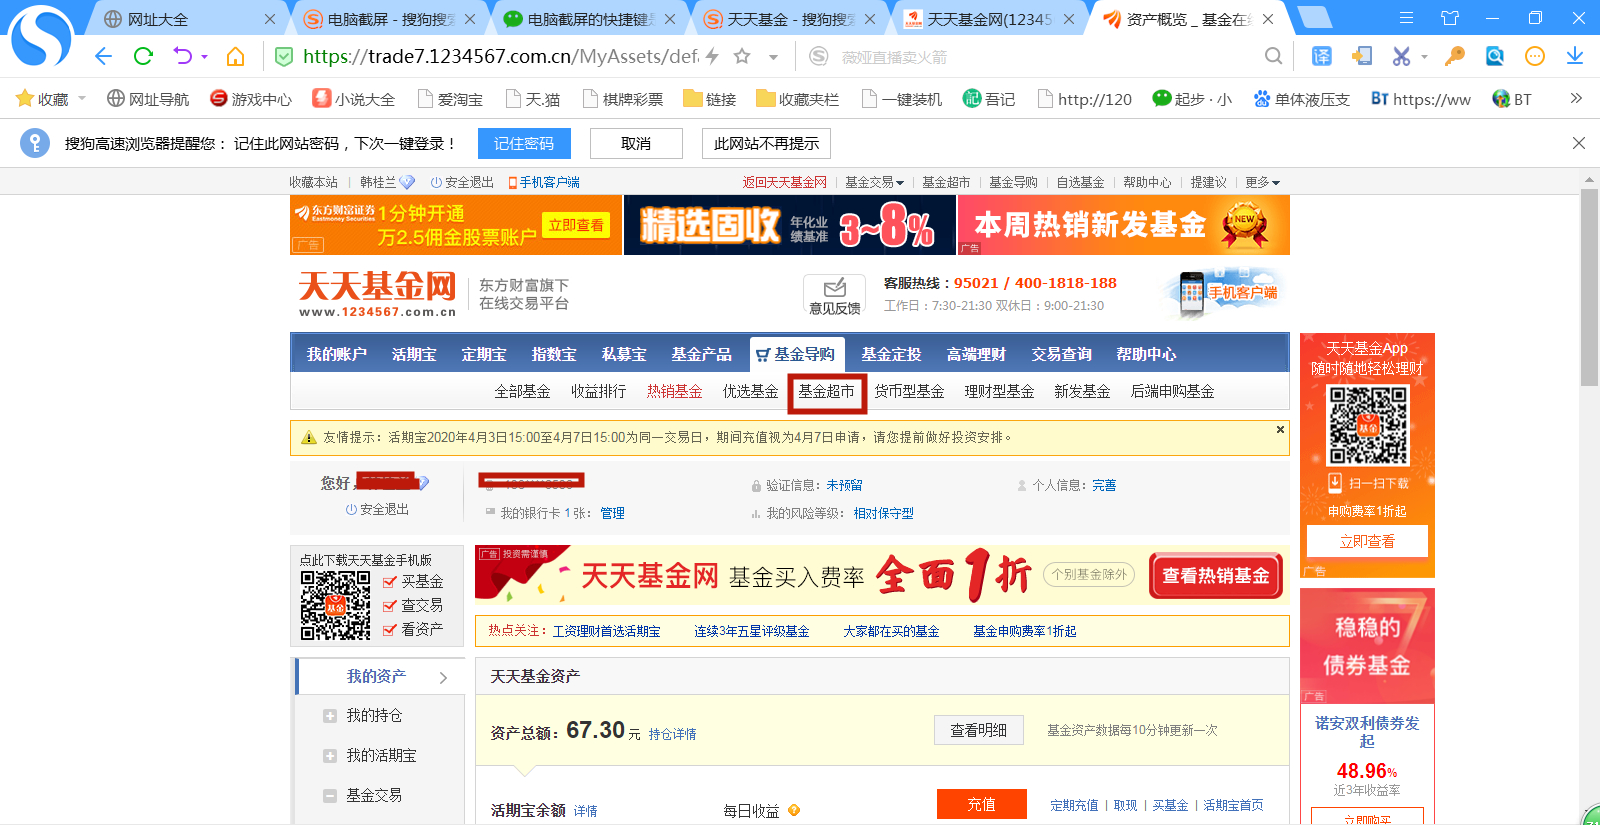
Task: Click the QR code in 天天基金App ad
Action: tap(1367, 425)
